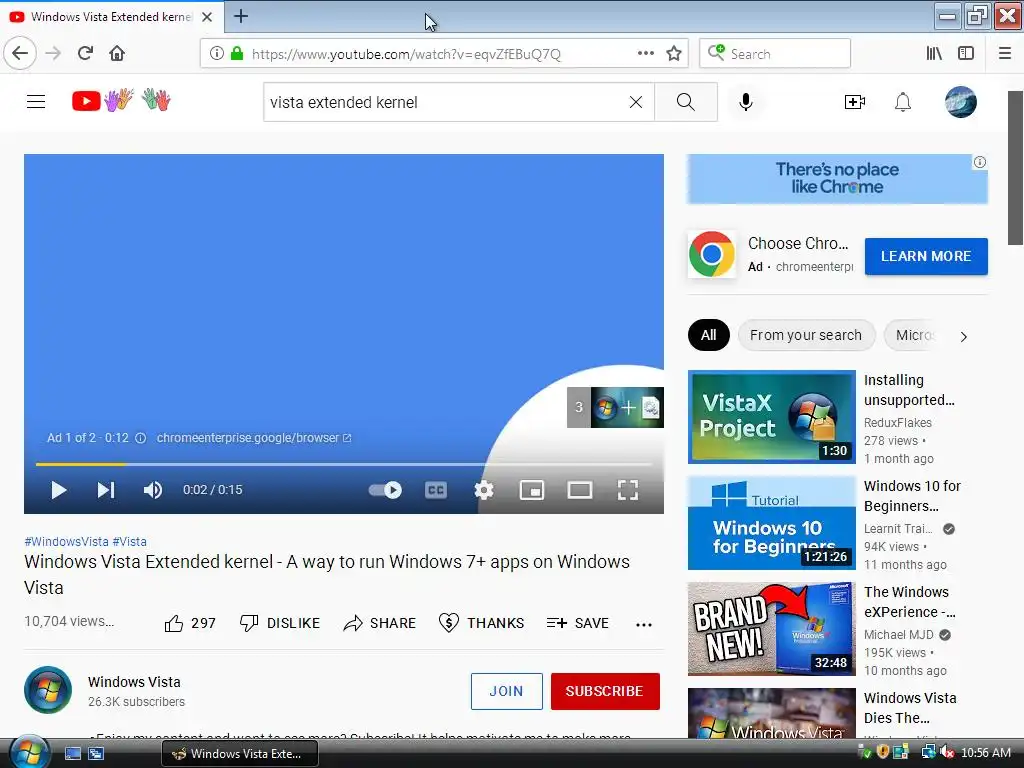Submit the YouTube search
Screen dimensions: 1024x768
point(686,102)
